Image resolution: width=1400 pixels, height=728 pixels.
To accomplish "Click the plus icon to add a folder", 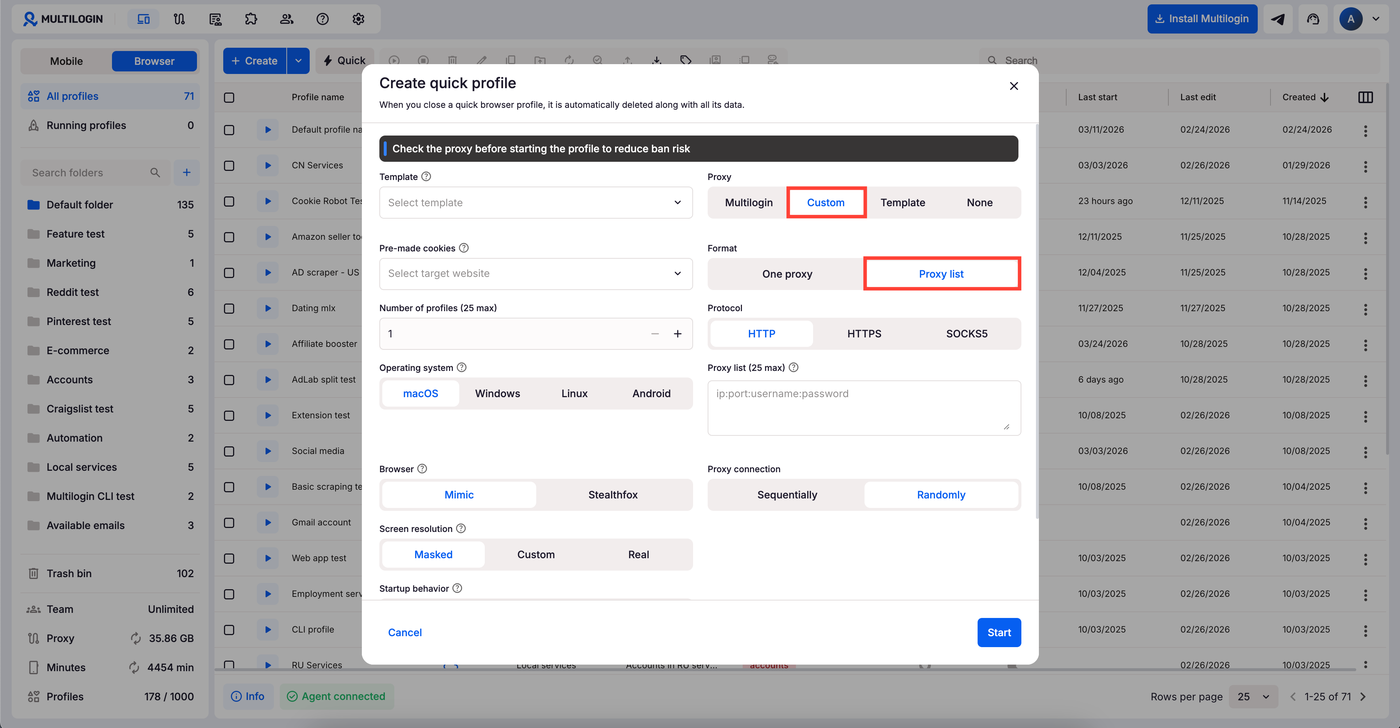I will click(x=186, y=173).
